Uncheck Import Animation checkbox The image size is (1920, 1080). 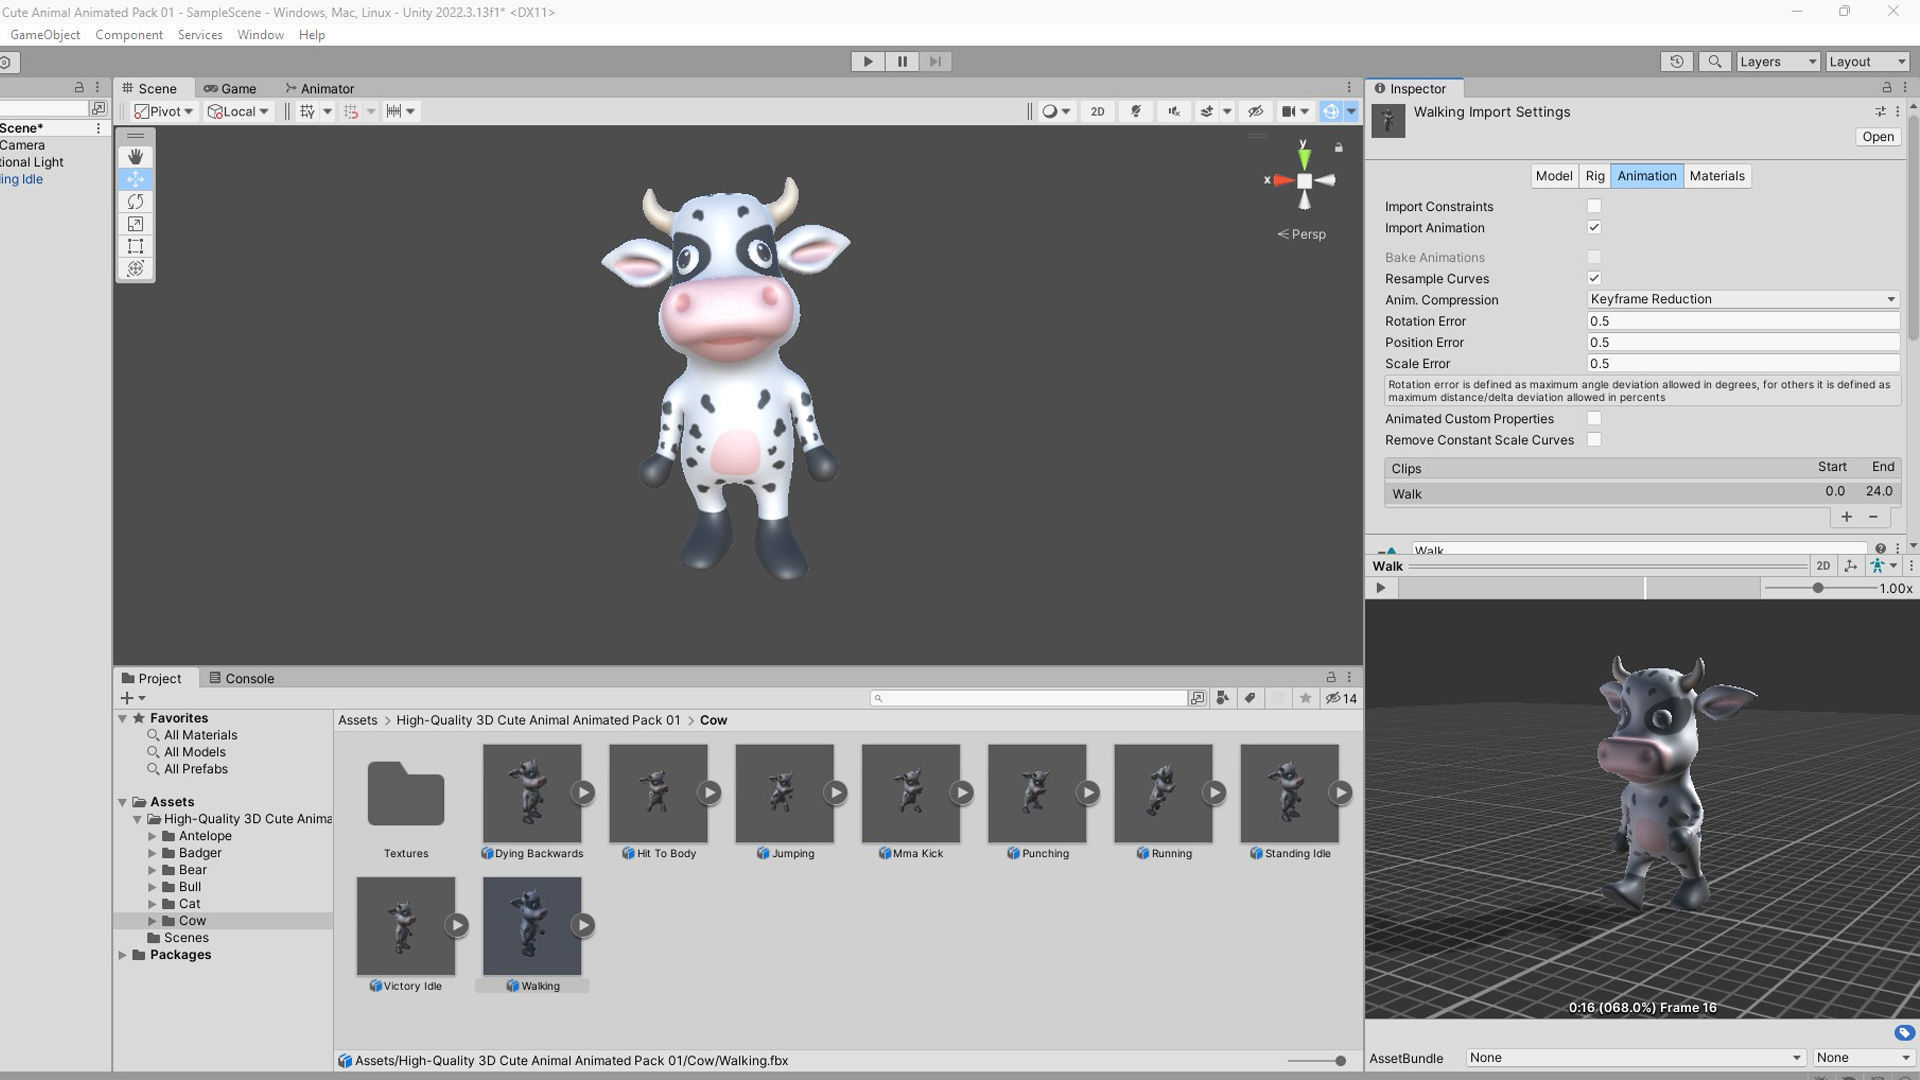pos(1594,227)
